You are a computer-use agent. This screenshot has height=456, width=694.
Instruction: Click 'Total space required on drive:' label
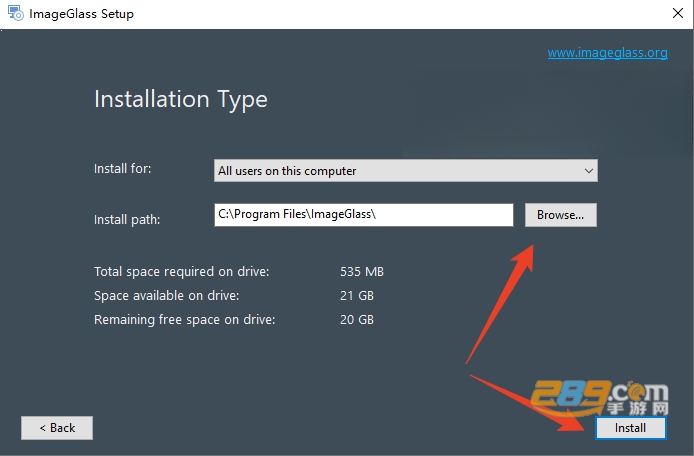click(181, 271)
